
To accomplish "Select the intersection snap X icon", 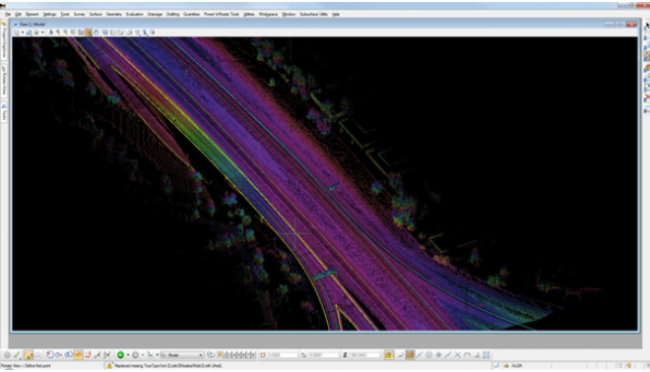I will click(458, 355).
